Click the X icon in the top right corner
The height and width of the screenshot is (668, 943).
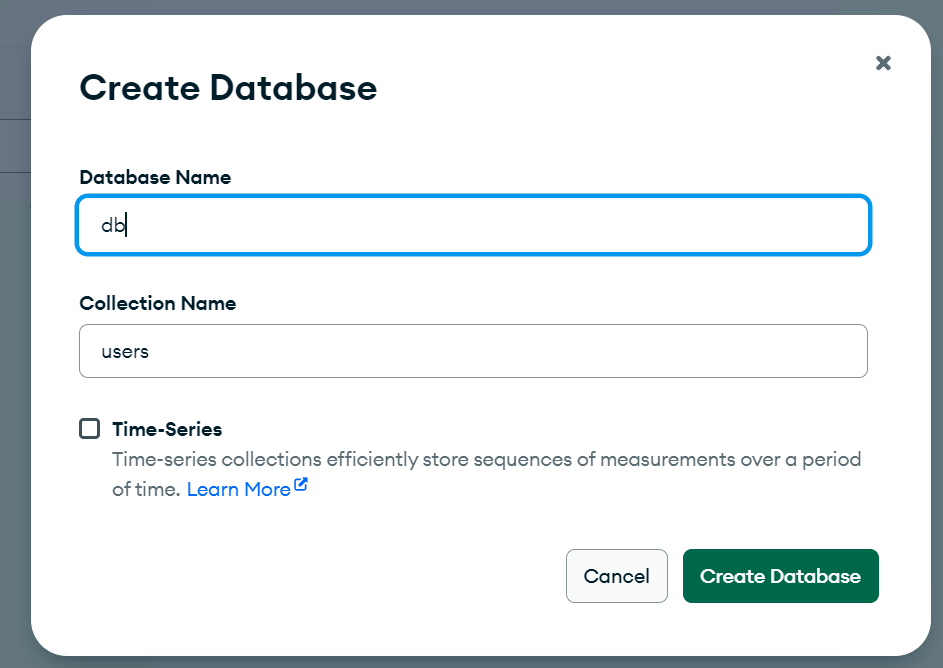tap(883, 63)
